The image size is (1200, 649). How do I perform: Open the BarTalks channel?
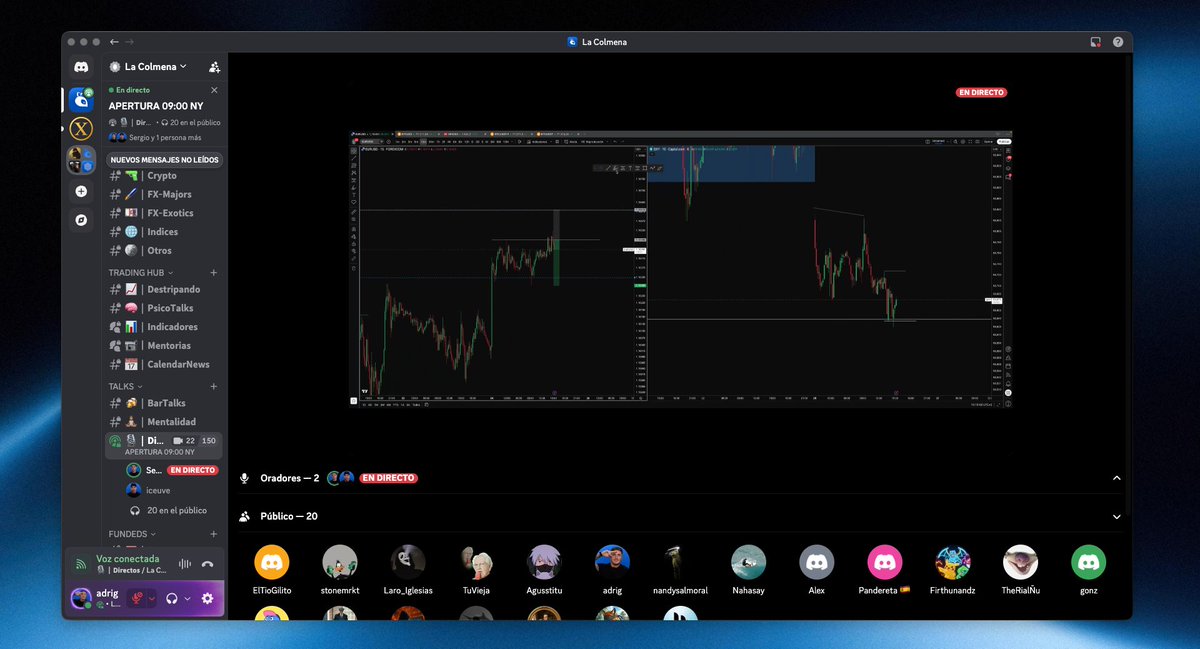164,403
